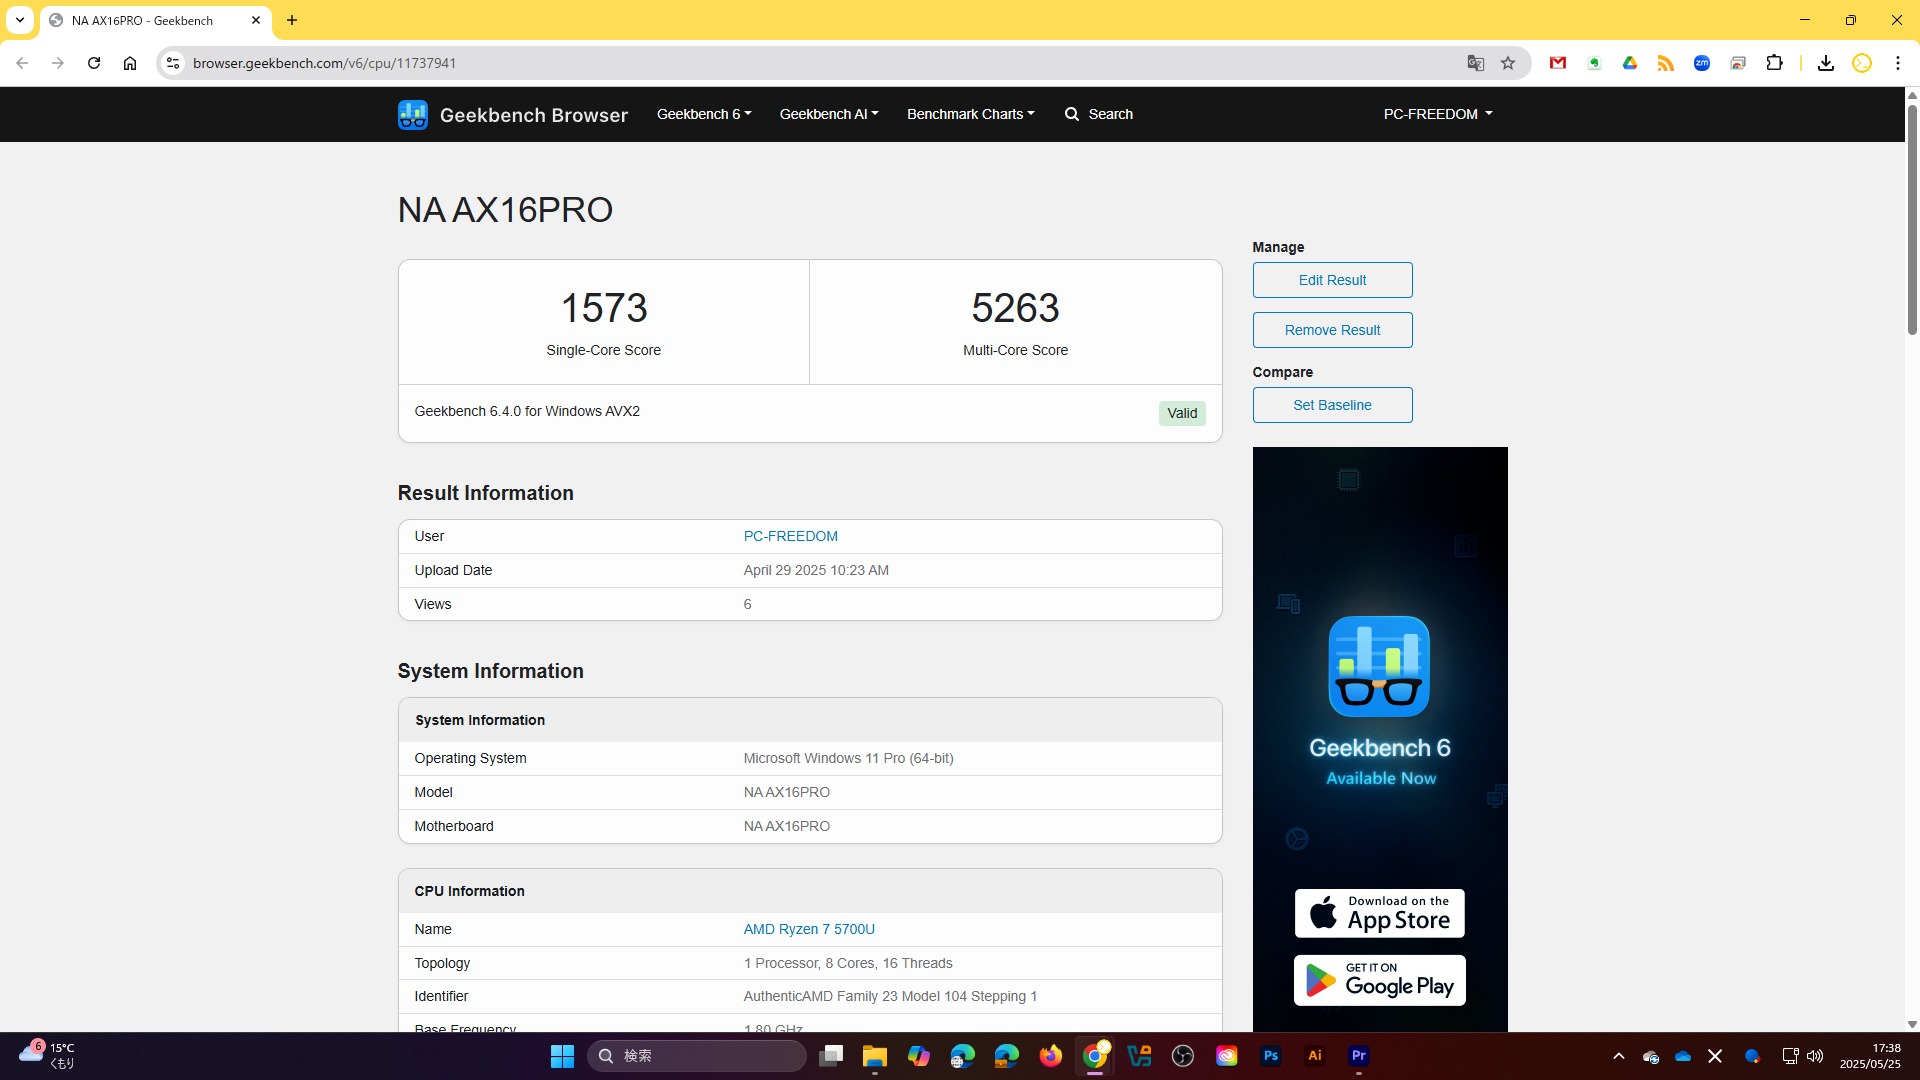The height and width of the screenshot is (1080, 1920).
Task: Click the Geekbench Browser logo icon
Action: click(x=412, y=114)
